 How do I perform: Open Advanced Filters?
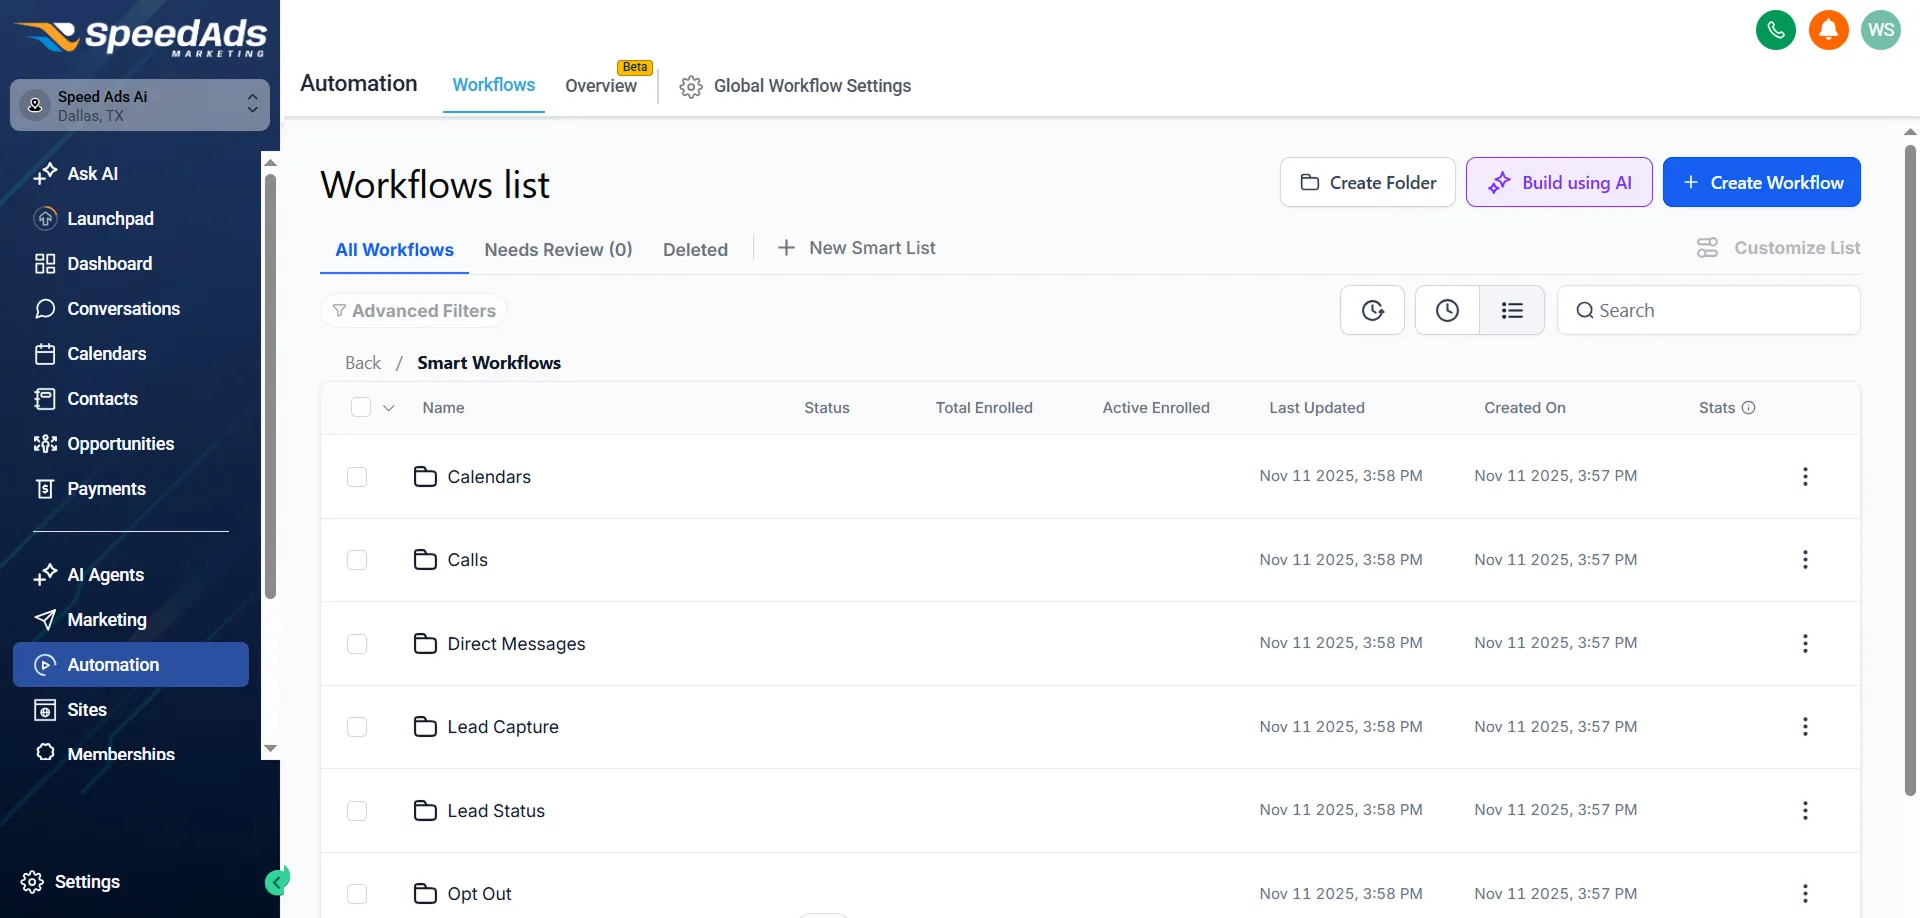[414, 311]
